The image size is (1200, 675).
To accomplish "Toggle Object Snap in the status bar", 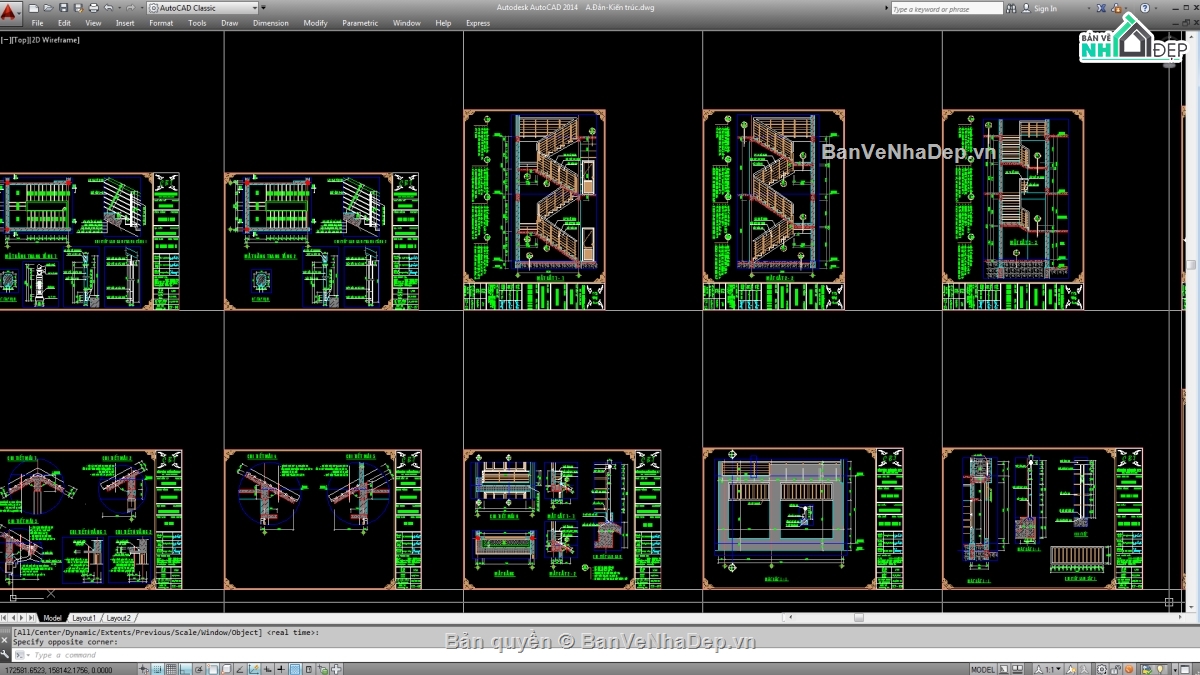I will point(210,668).
